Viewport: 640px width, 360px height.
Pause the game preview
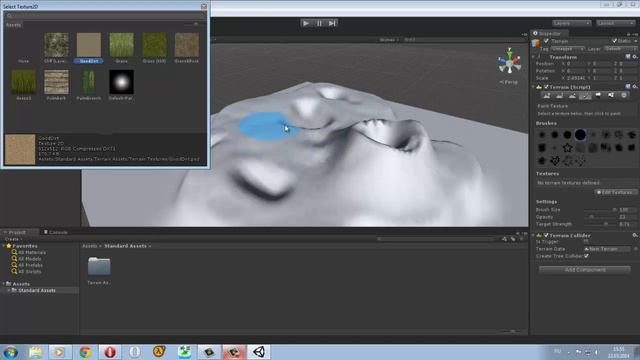pyautogui.click(x=319, y=23)
